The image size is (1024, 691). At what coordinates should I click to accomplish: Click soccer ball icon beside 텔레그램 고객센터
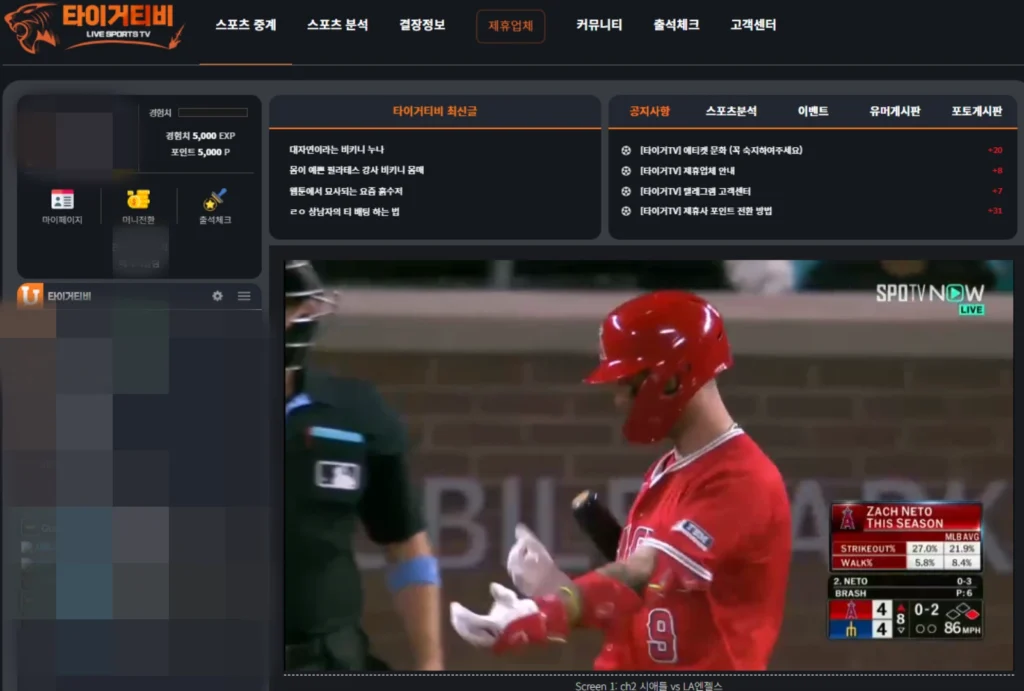(626, 191)
